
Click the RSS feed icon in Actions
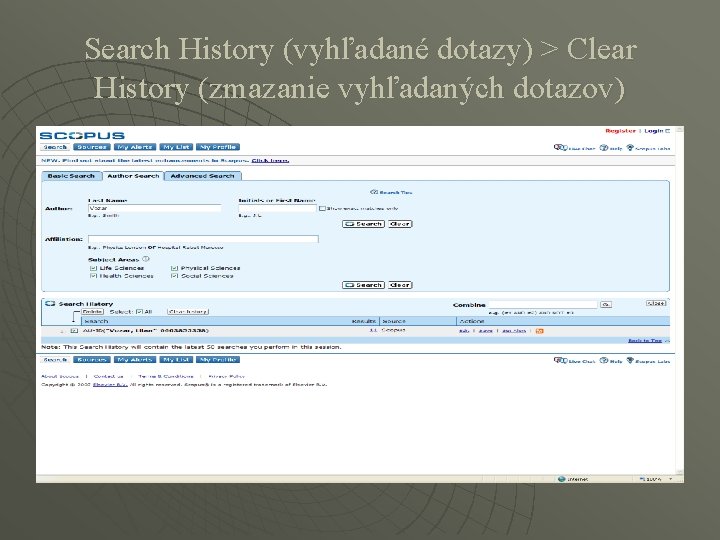pos(540,331)
